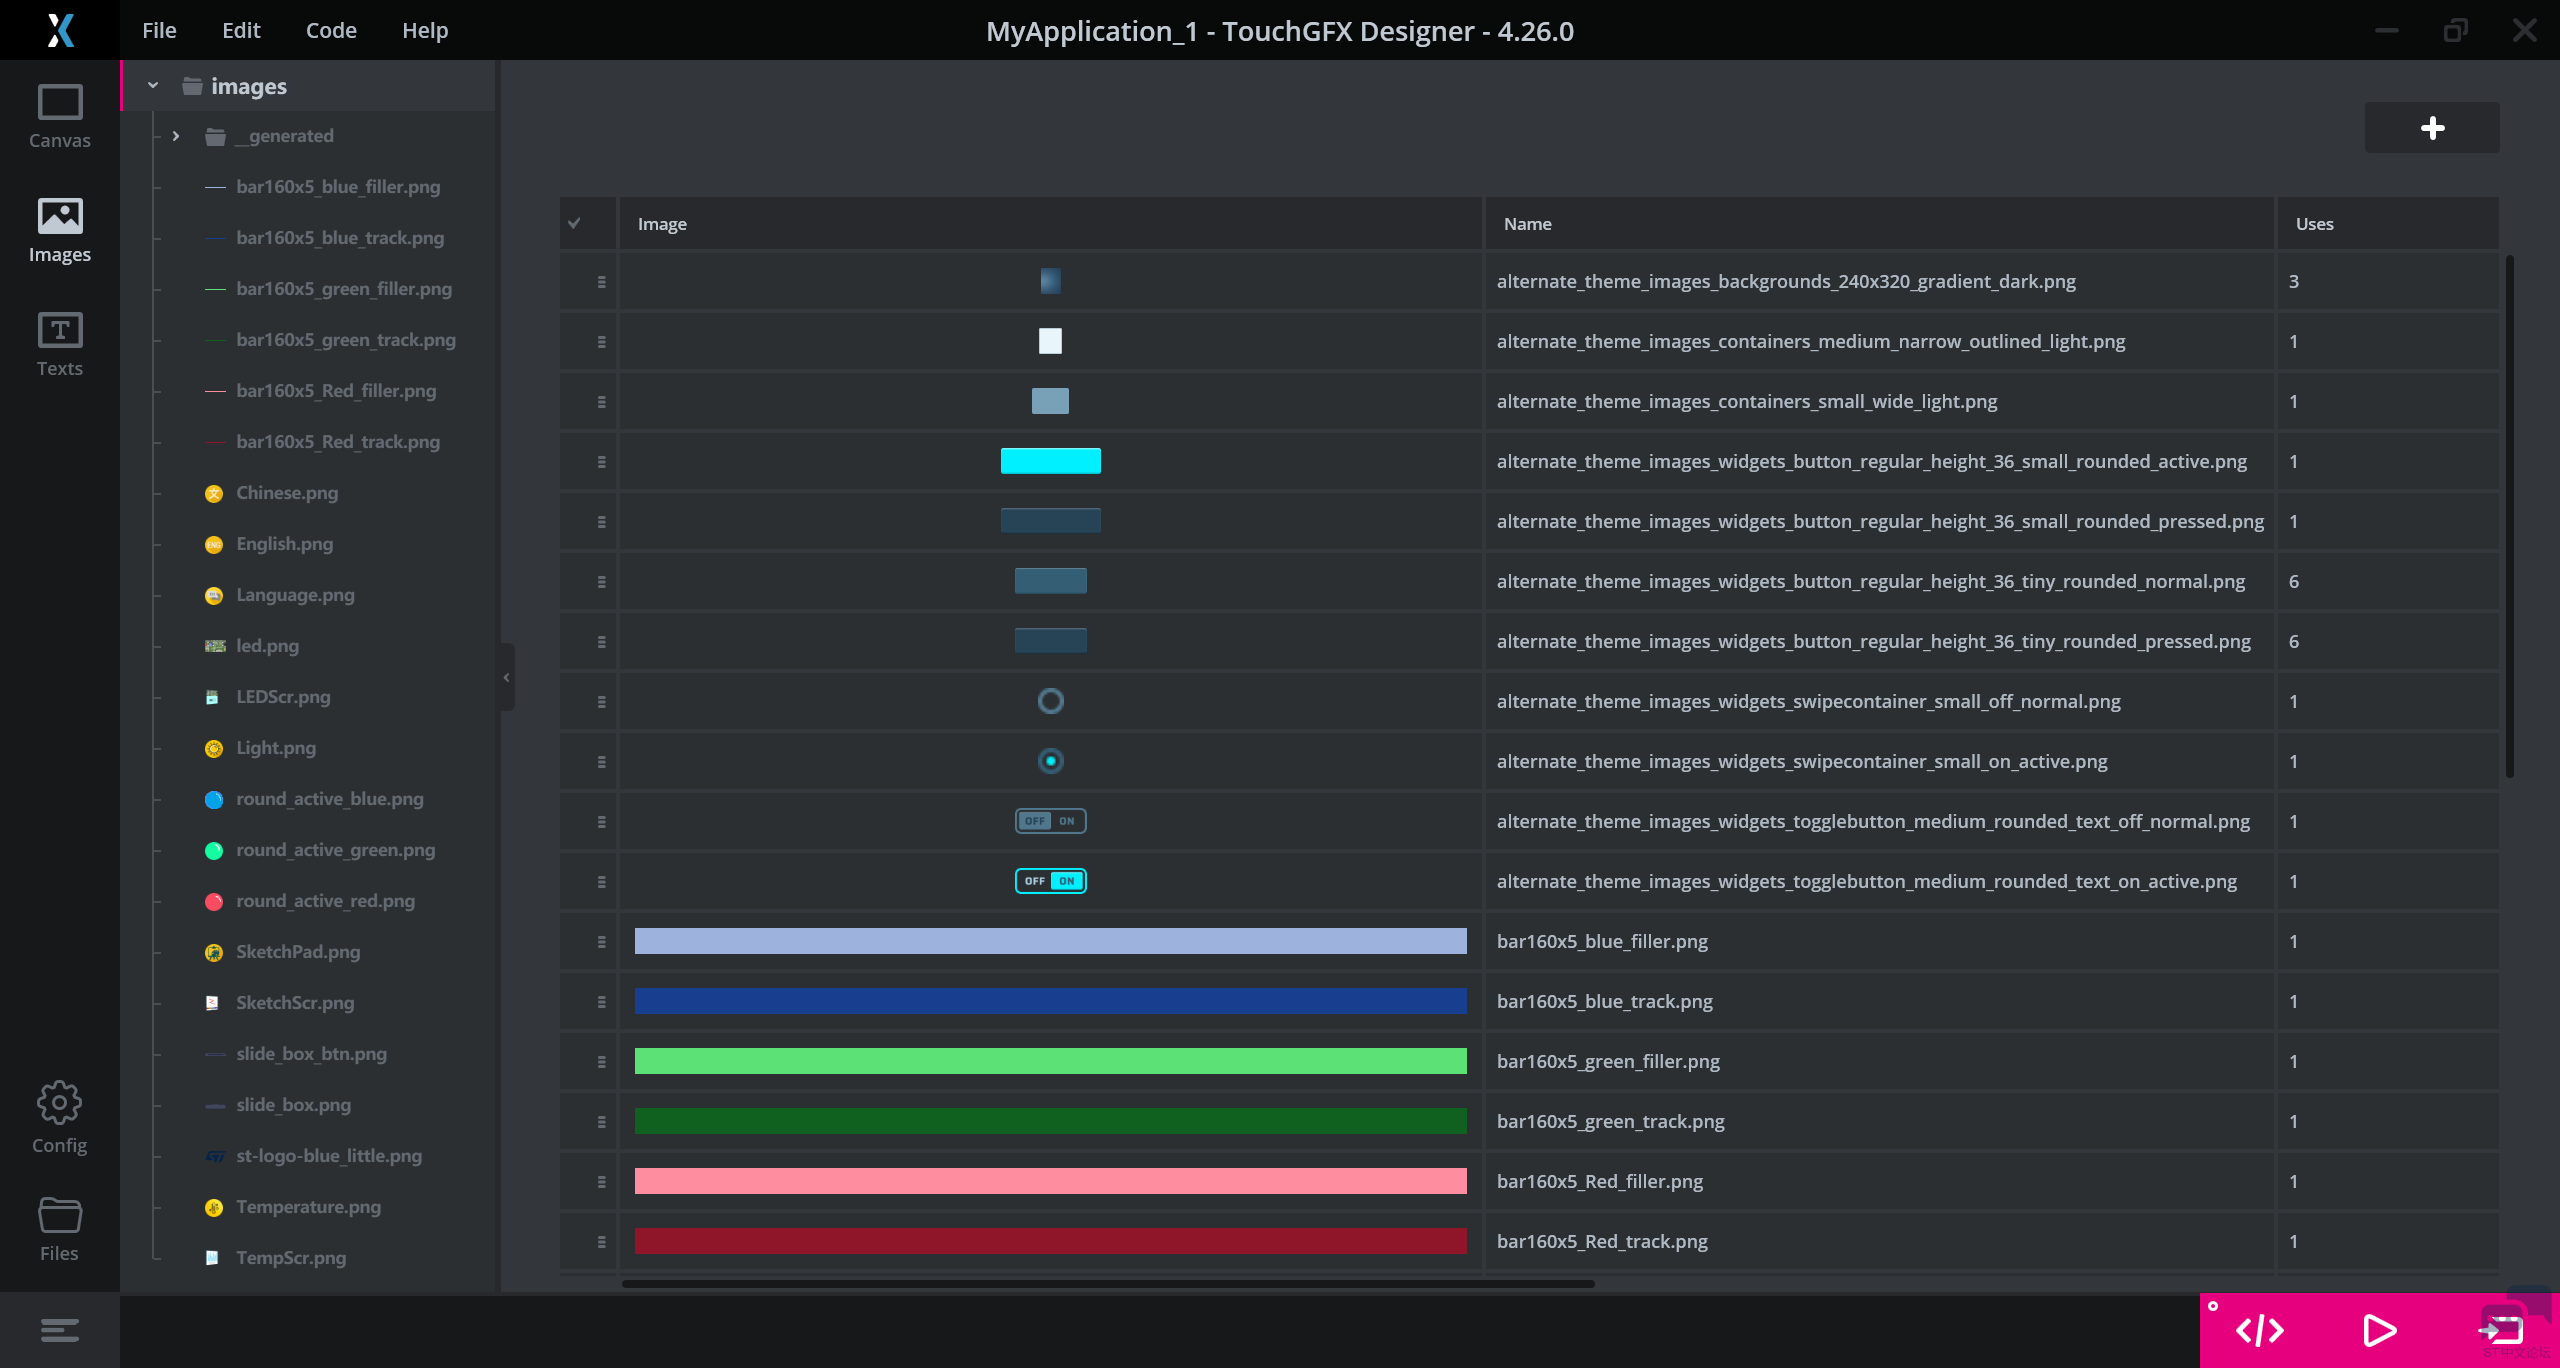Click the green filler bar thumbnail
Image resolution: width=2560 pixels, height=1368 pixels.
[1050, 1061]
